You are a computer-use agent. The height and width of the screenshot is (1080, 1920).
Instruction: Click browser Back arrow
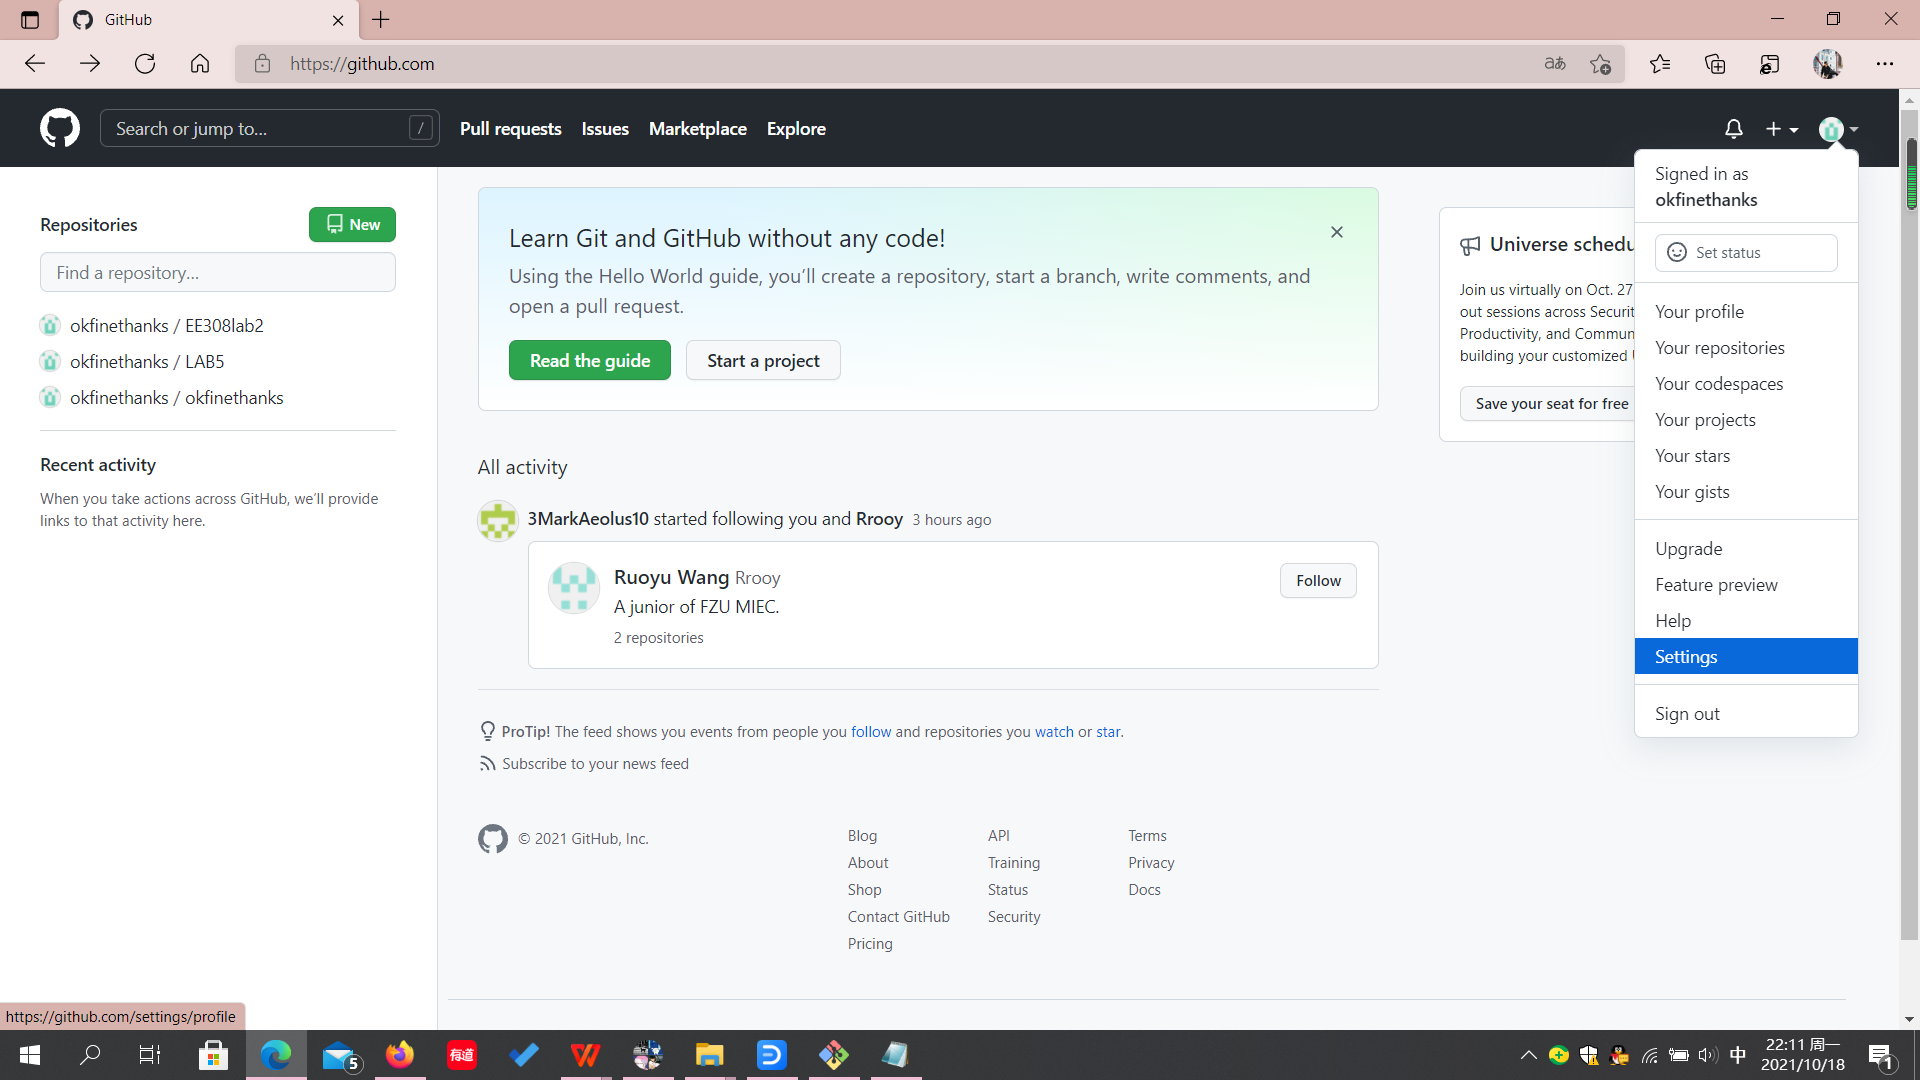tap(35, 64)
